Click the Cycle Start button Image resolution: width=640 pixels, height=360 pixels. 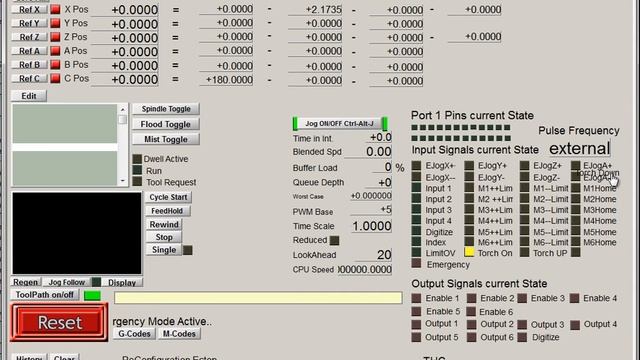click(168, 197)
